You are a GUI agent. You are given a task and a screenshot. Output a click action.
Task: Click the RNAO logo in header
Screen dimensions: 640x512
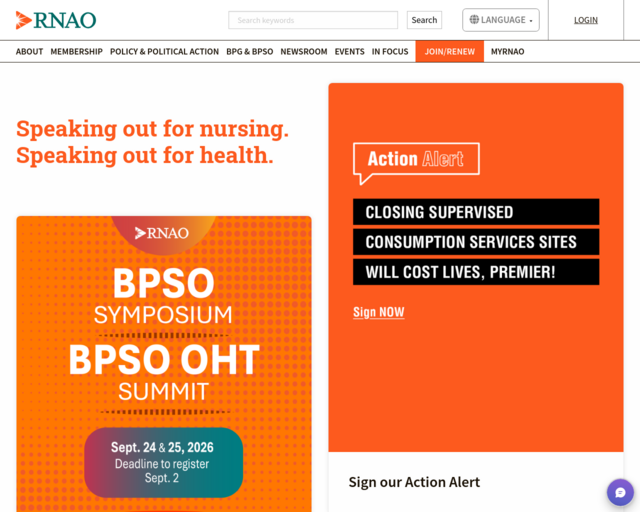(56, 20)
